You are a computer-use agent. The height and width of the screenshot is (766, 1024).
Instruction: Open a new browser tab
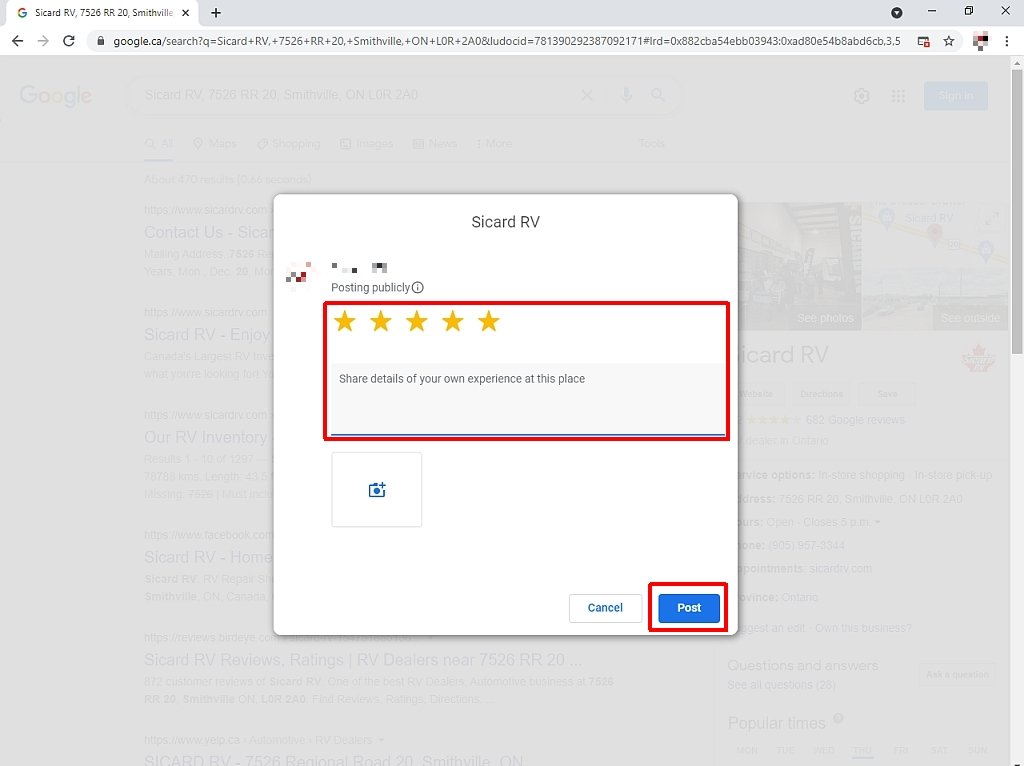click(216, 12)
